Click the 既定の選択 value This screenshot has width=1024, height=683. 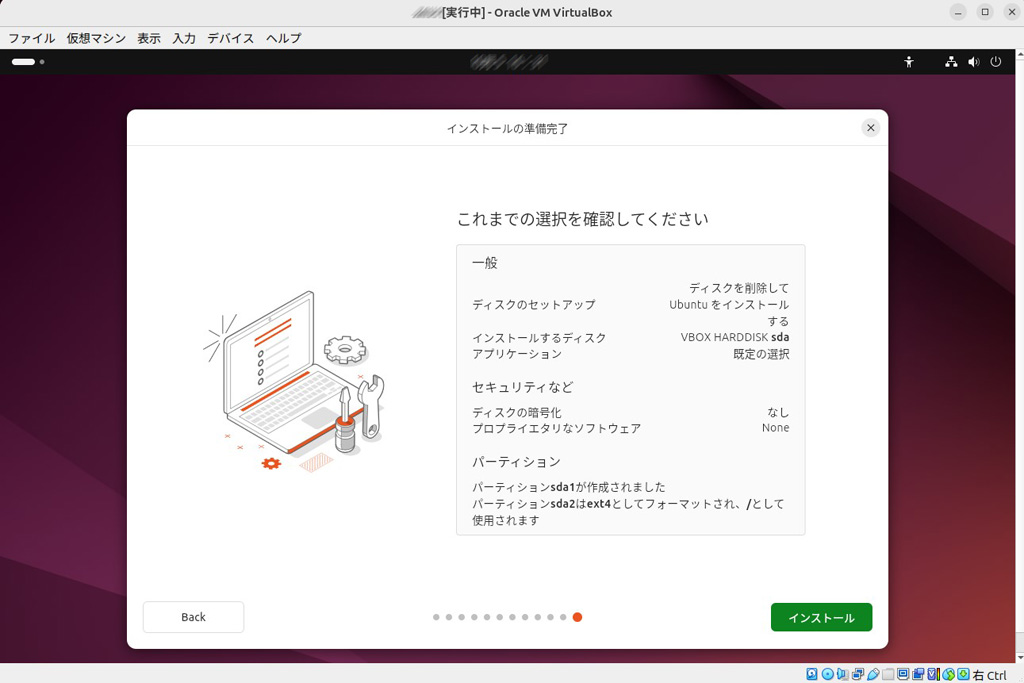[761, 354]
